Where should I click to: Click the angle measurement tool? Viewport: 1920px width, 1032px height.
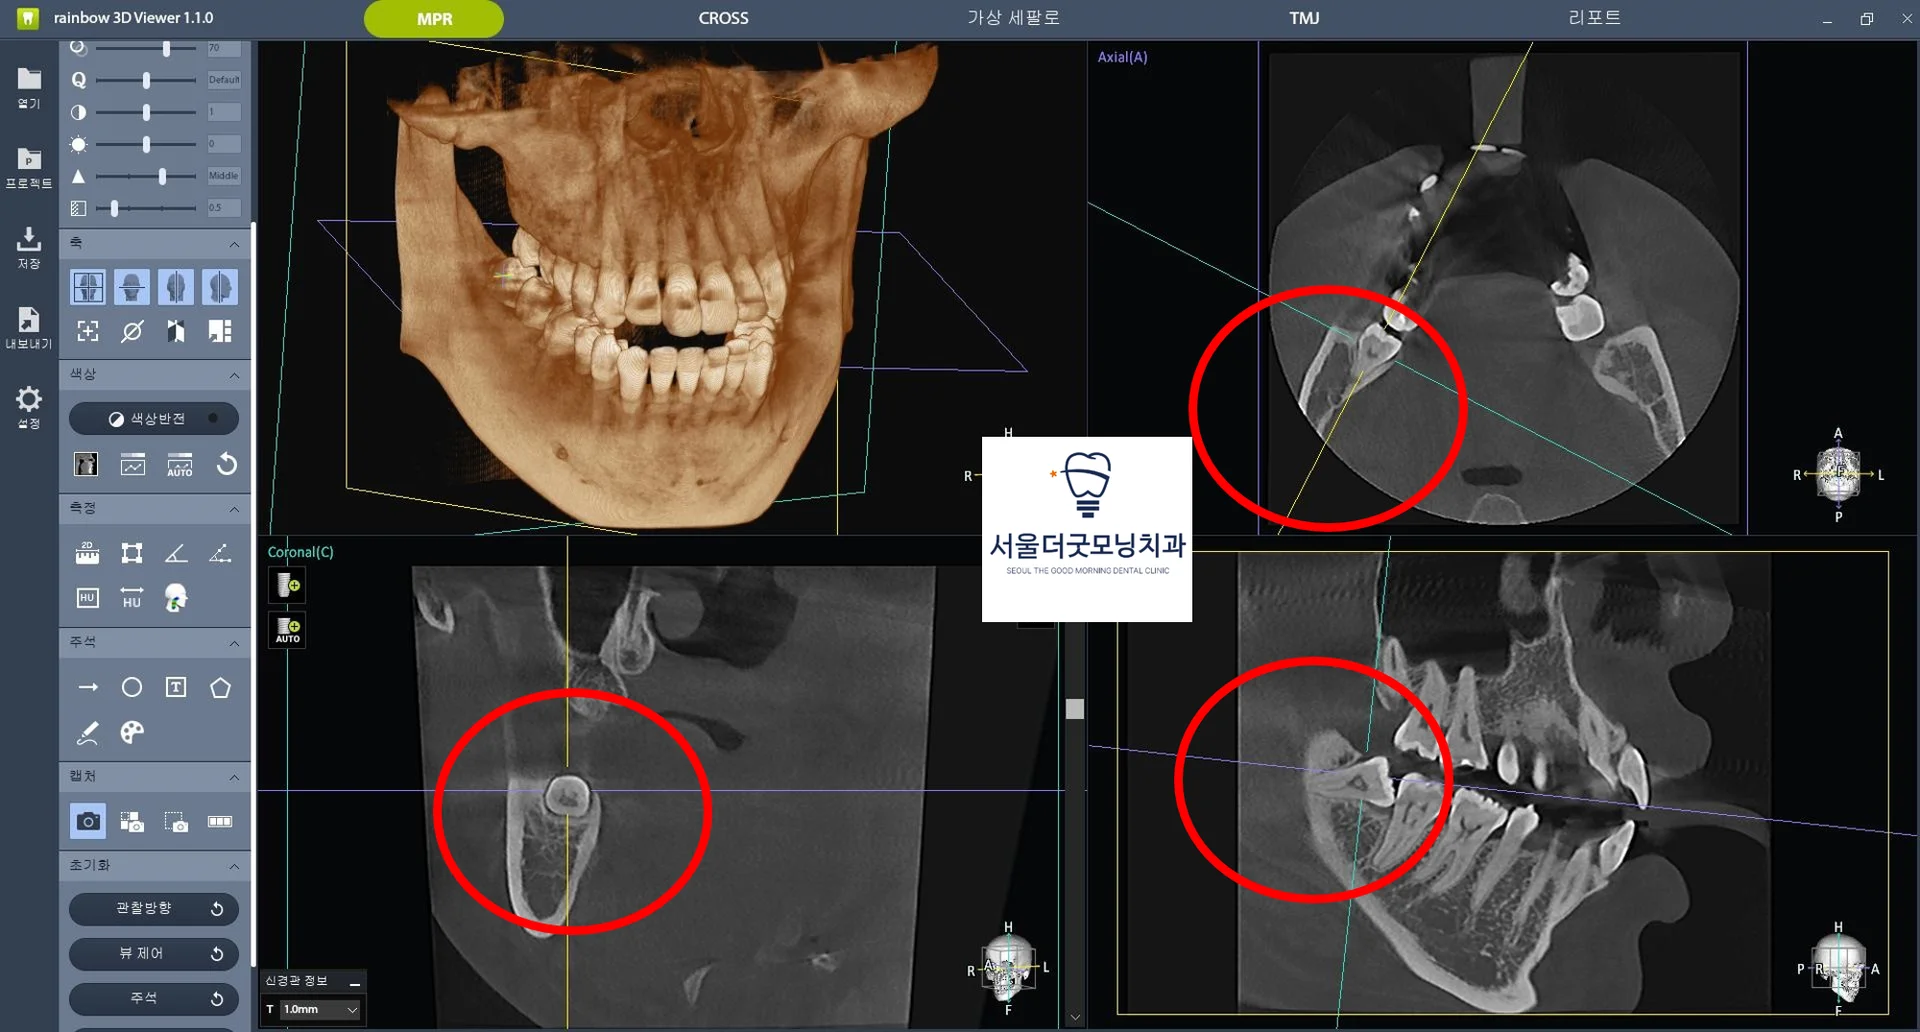pos(176,553)
